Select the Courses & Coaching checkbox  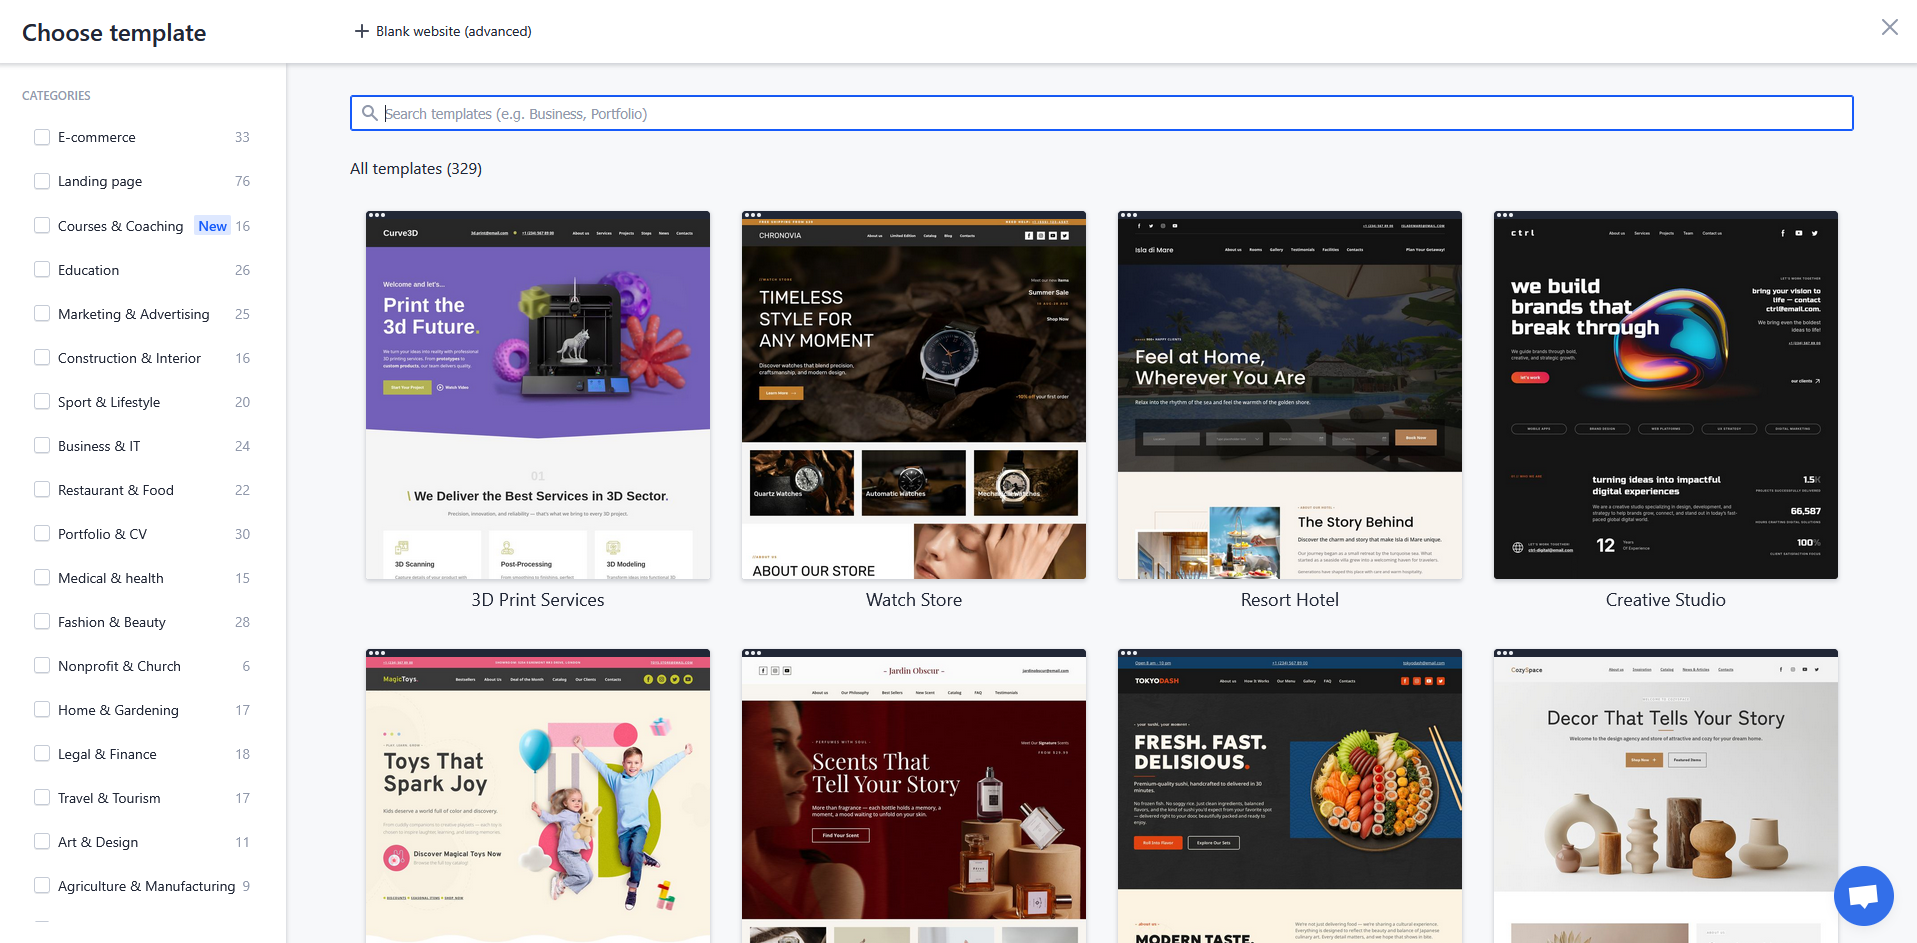[41, 225]
